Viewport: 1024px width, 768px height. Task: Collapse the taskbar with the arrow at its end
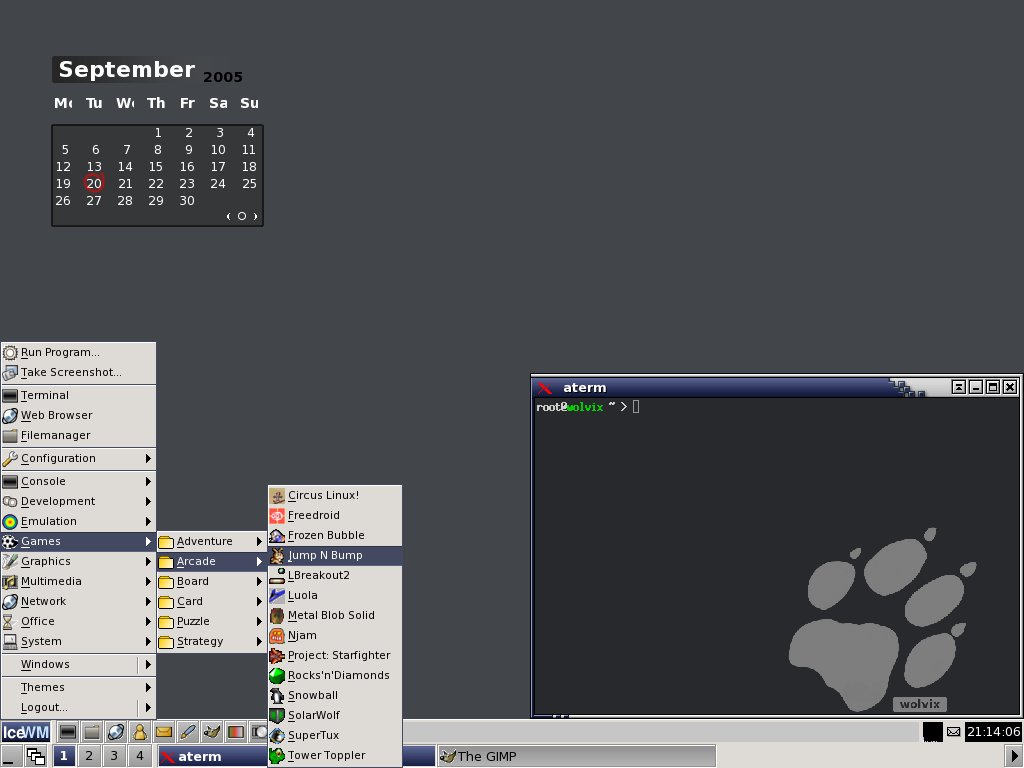[x=1014, y=756]
